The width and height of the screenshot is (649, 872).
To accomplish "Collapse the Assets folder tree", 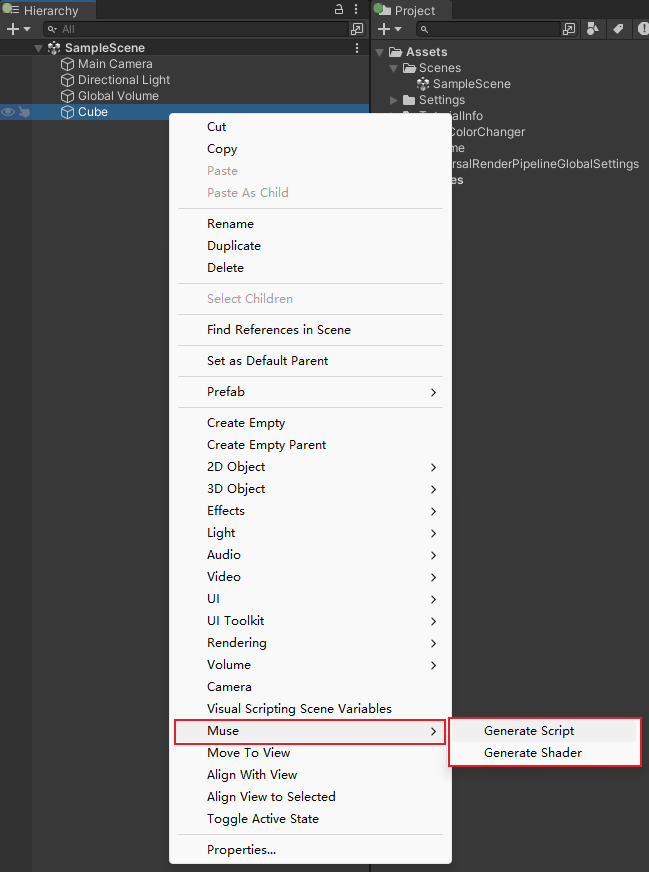I will 380,52.
